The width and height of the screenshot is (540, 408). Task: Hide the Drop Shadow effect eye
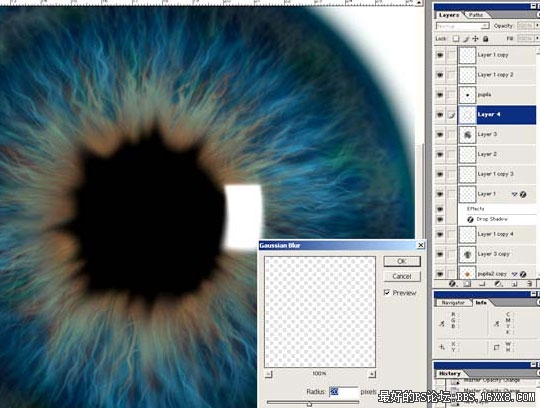coord(440,219)
